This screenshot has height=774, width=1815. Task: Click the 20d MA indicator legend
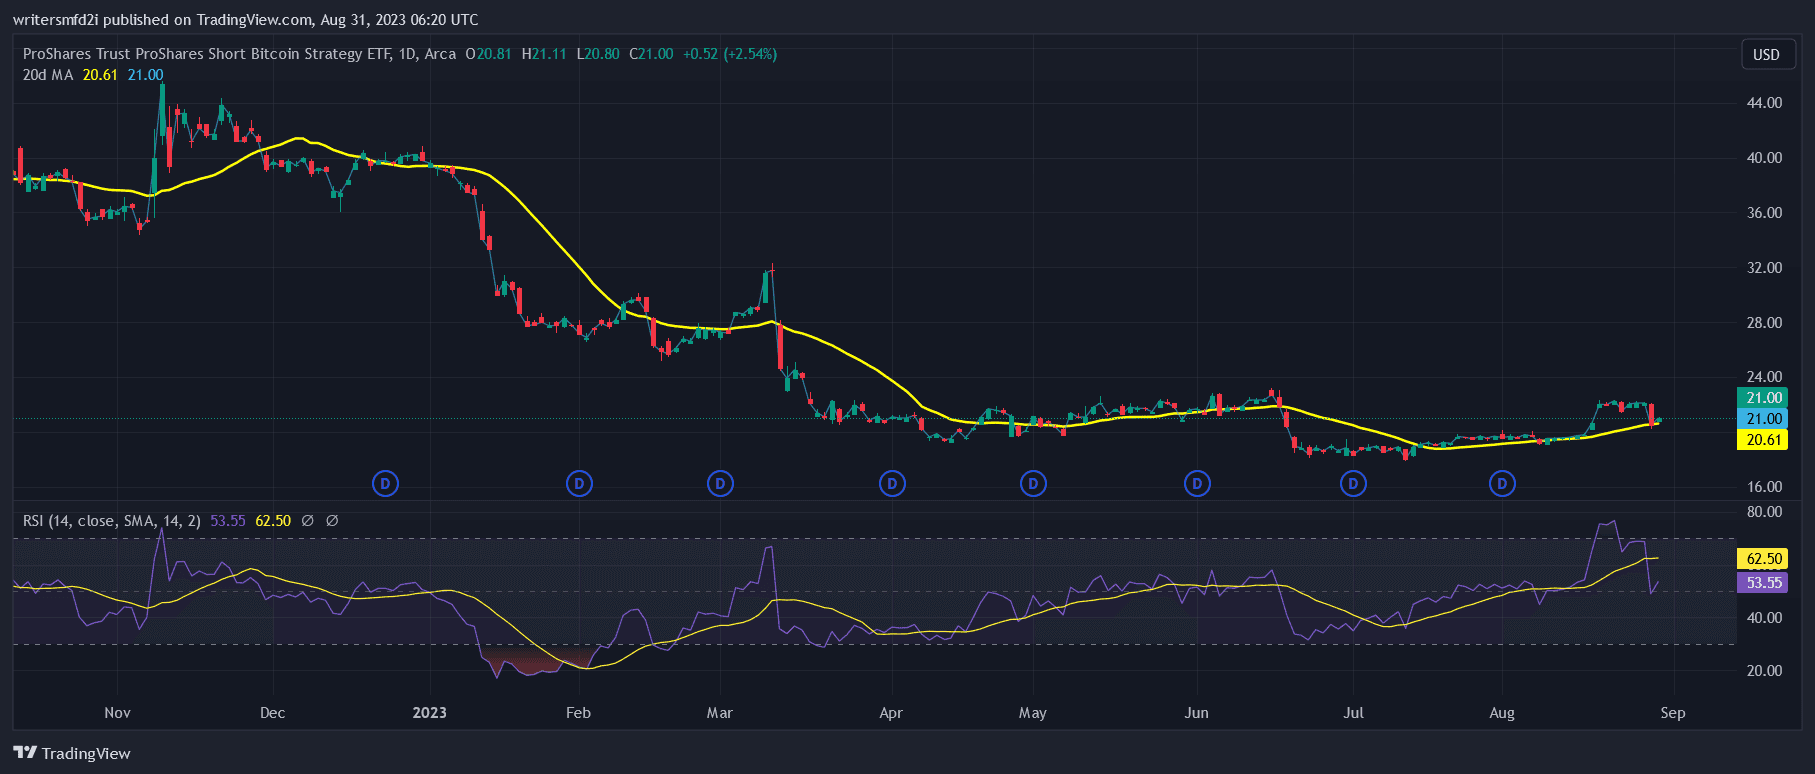tap(48, 75)
